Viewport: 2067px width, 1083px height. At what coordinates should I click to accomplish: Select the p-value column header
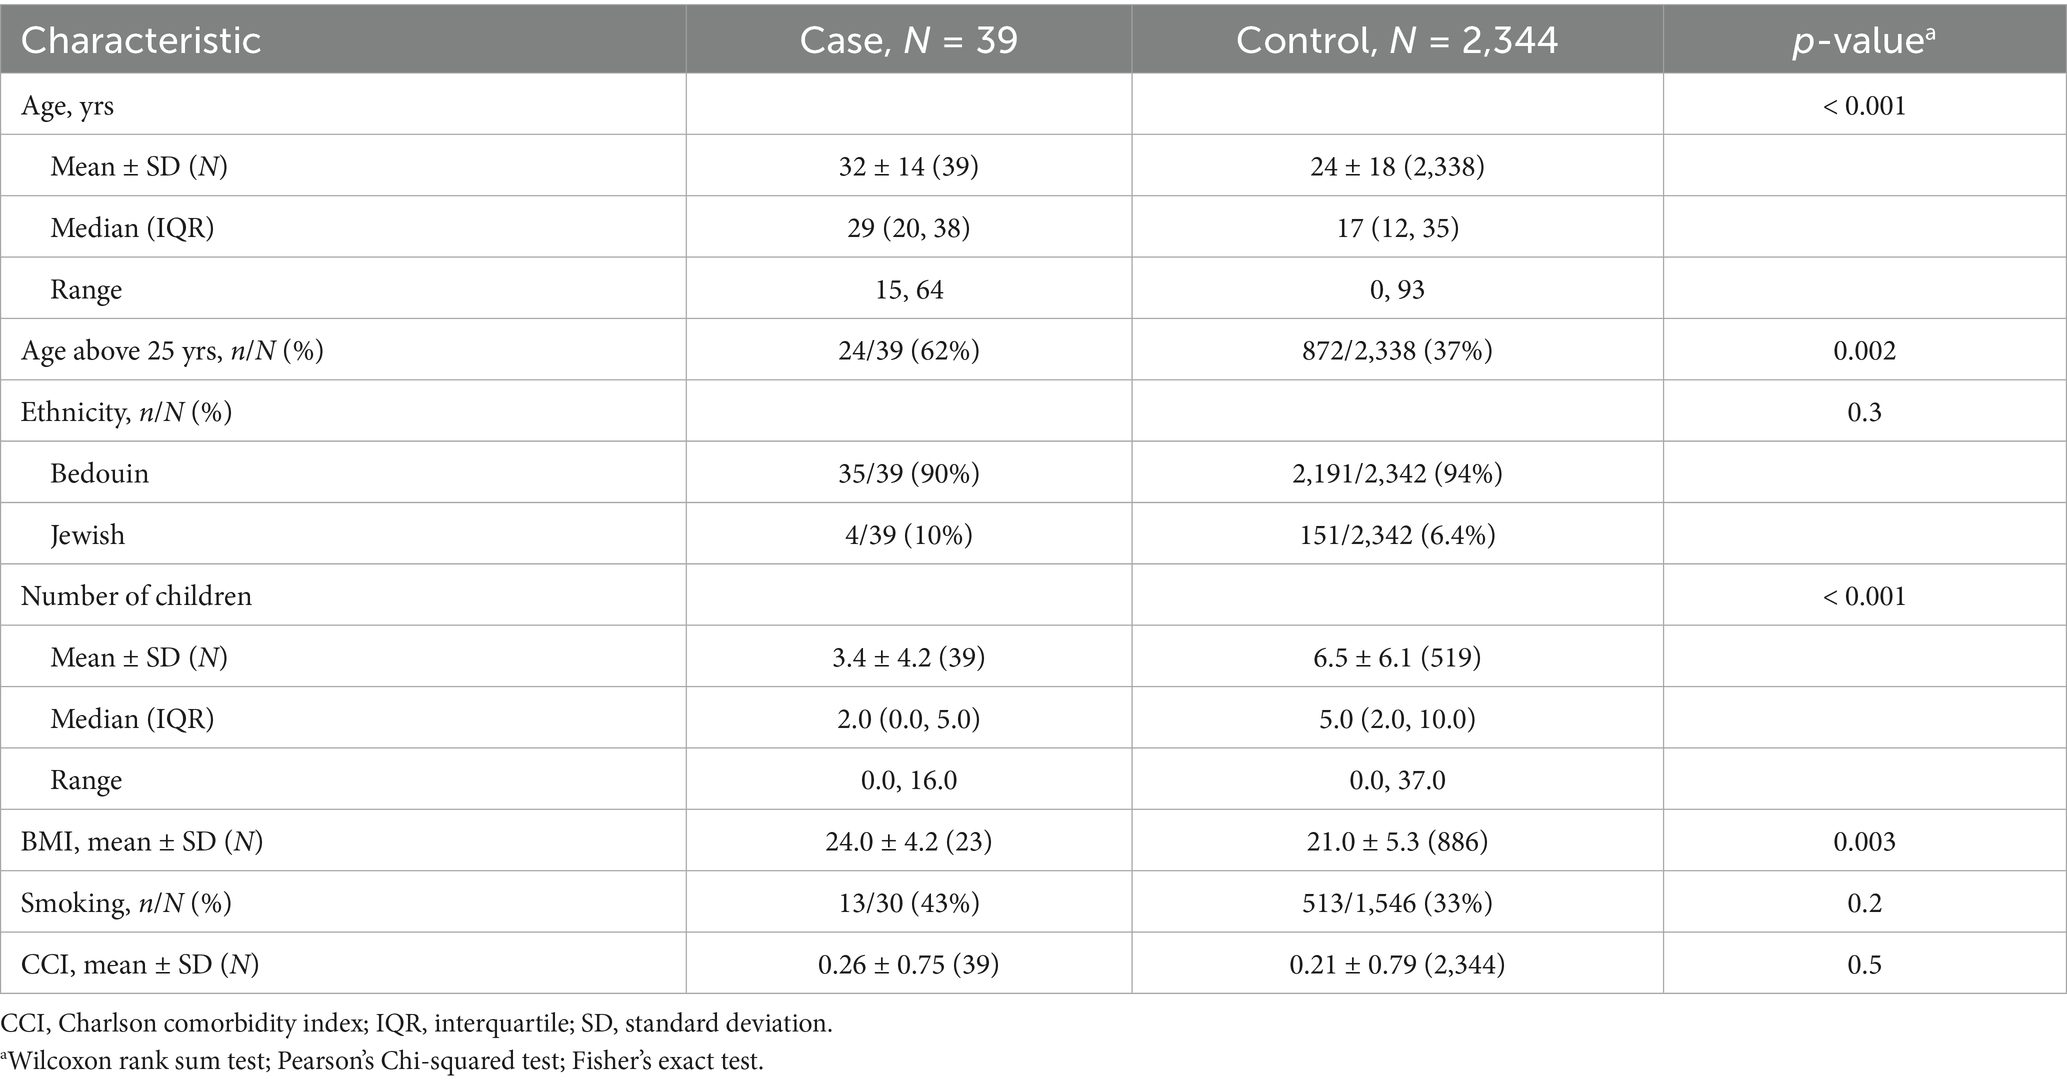(1864, 40)
